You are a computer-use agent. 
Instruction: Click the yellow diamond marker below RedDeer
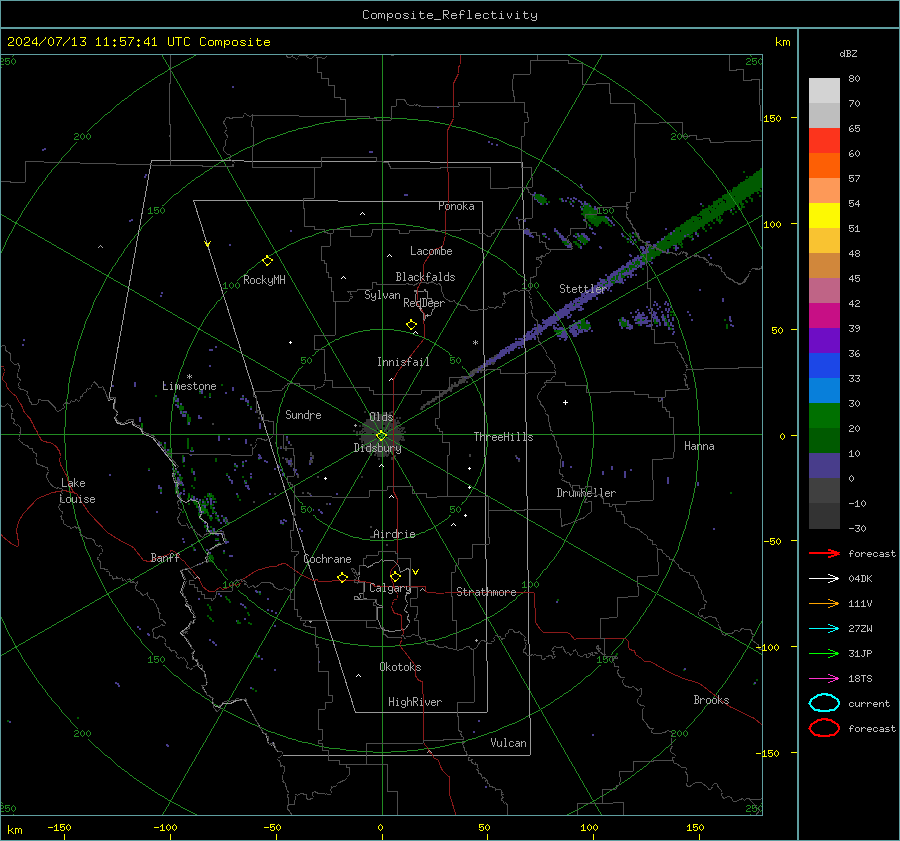411,324
